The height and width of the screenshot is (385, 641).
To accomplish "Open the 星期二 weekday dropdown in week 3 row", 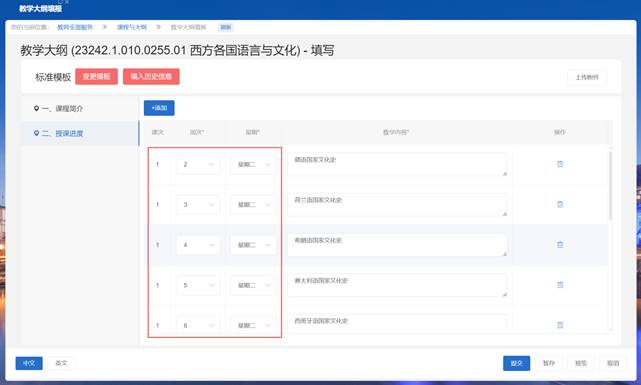I will click(253, 204).
